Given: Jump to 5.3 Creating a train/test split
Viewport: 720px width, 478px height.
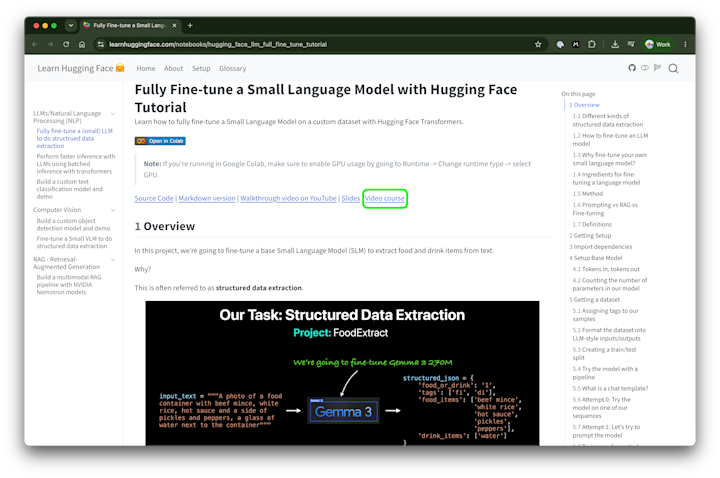Looking at the screenshot, I should pyautogui.click(x=604, y=354).
